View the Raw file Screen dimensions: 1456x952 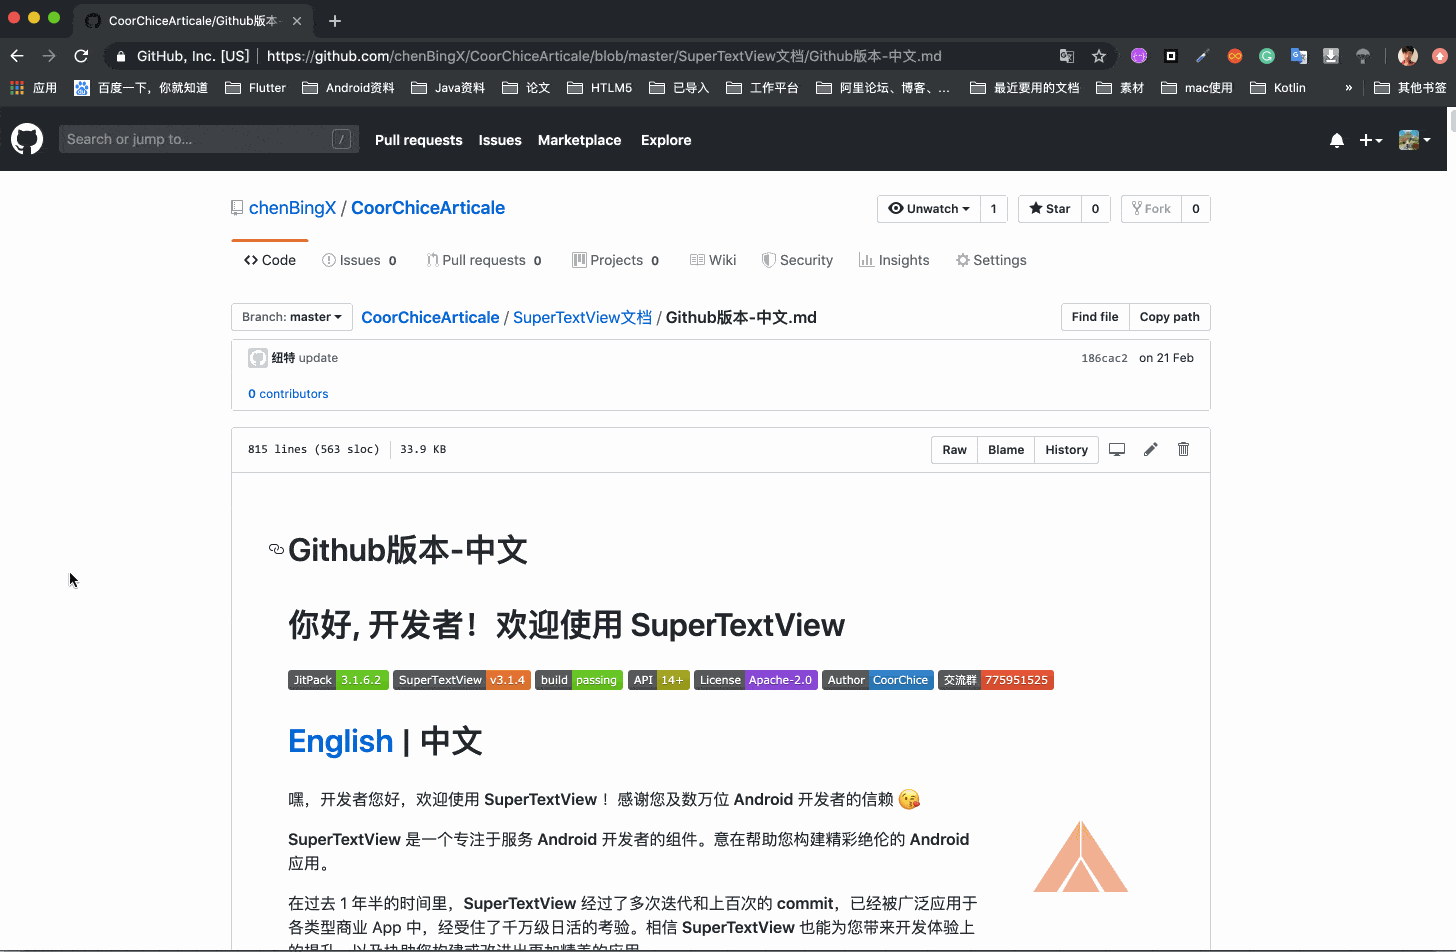954,450
